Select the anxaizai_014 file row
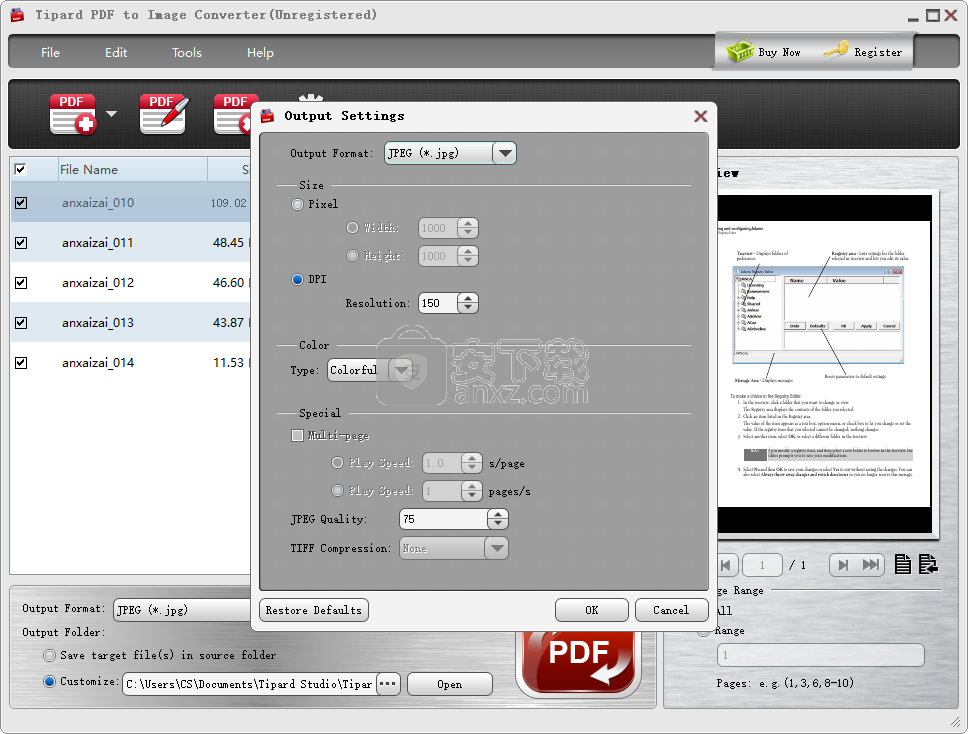The image size is (968, 734). coord(130,362)
